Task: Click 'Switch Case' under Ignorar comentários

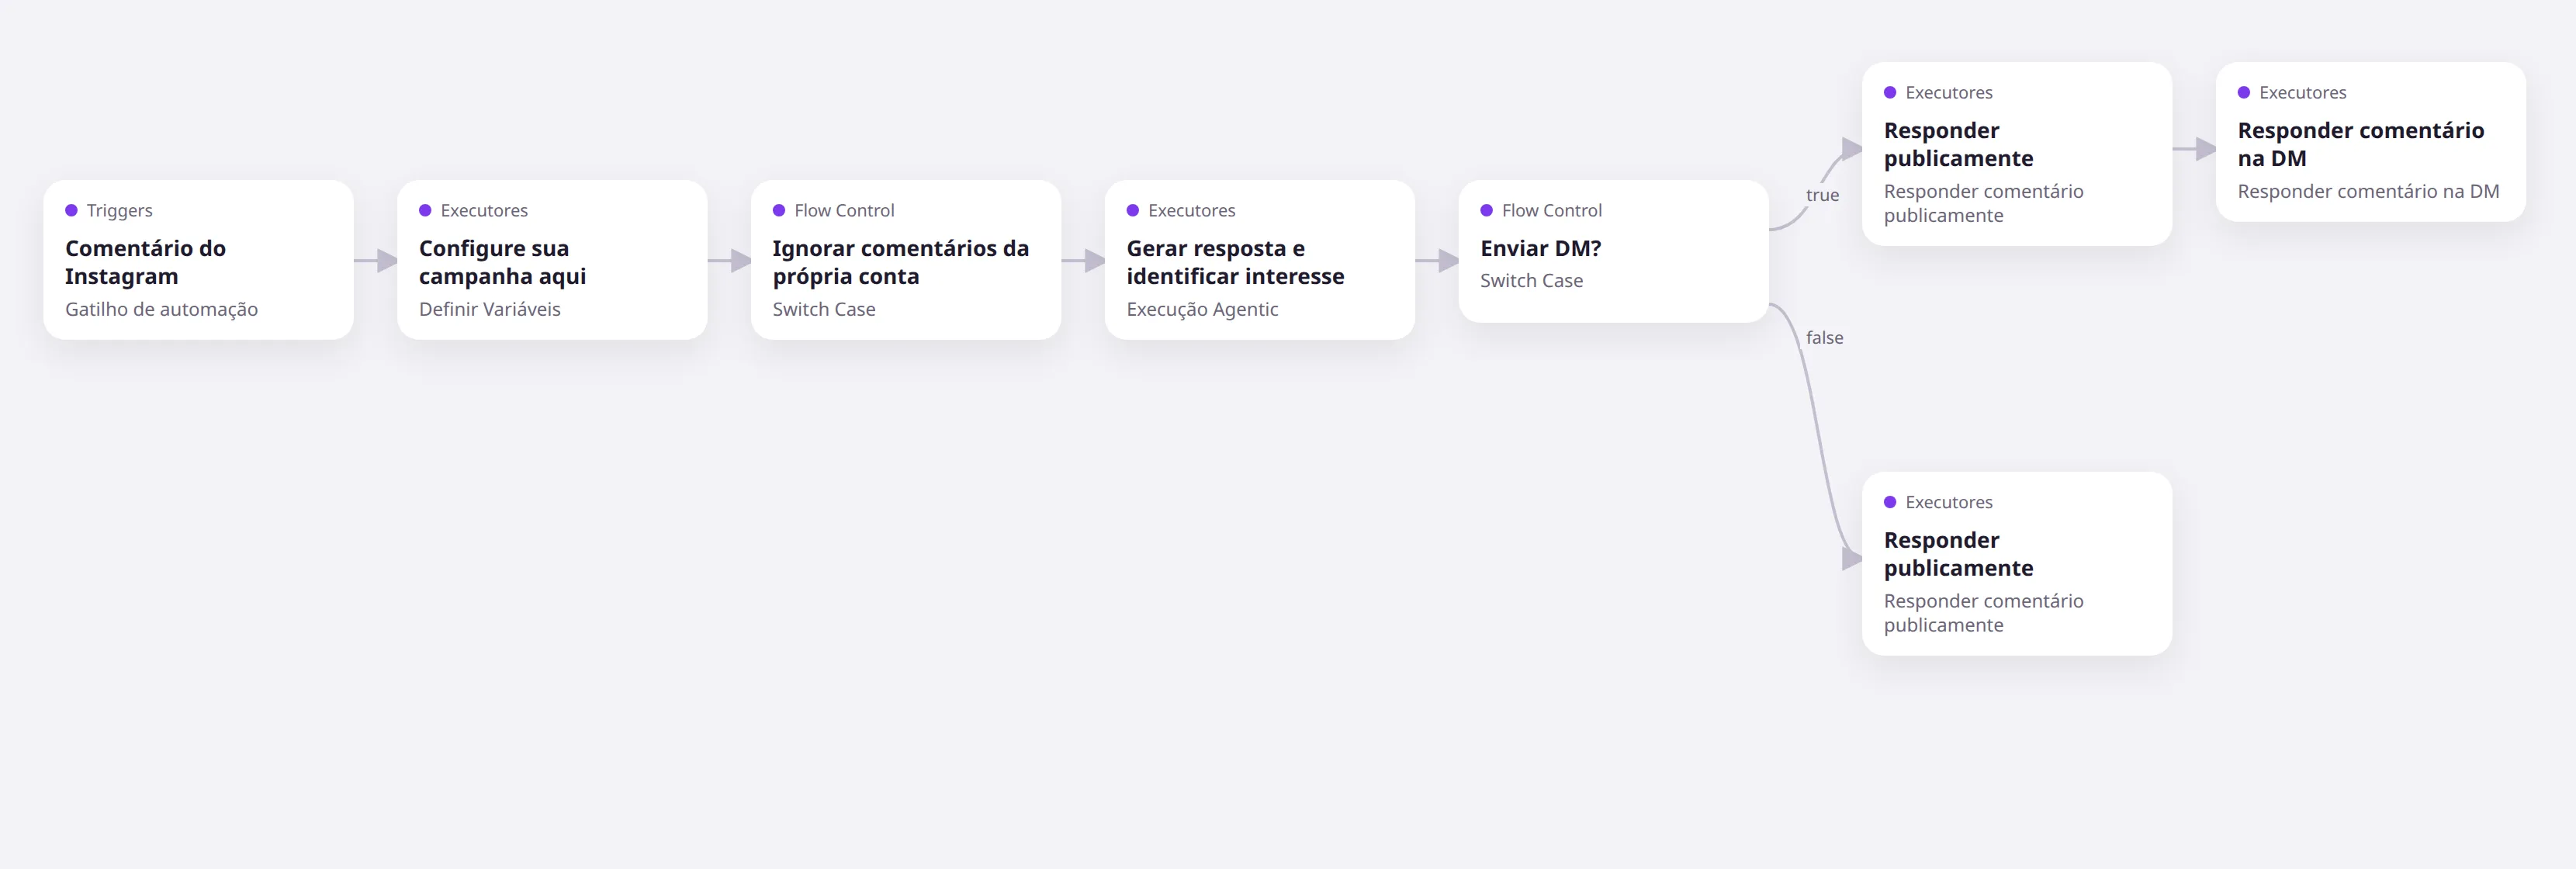Action: pyautogui.click(x=824, y=309)
